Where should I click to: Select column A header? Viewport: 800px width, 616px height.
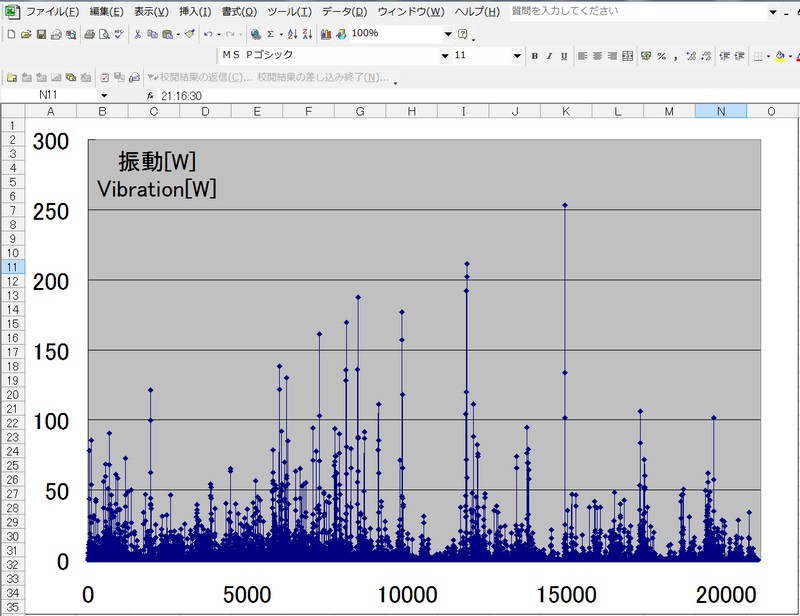[51, 111]
